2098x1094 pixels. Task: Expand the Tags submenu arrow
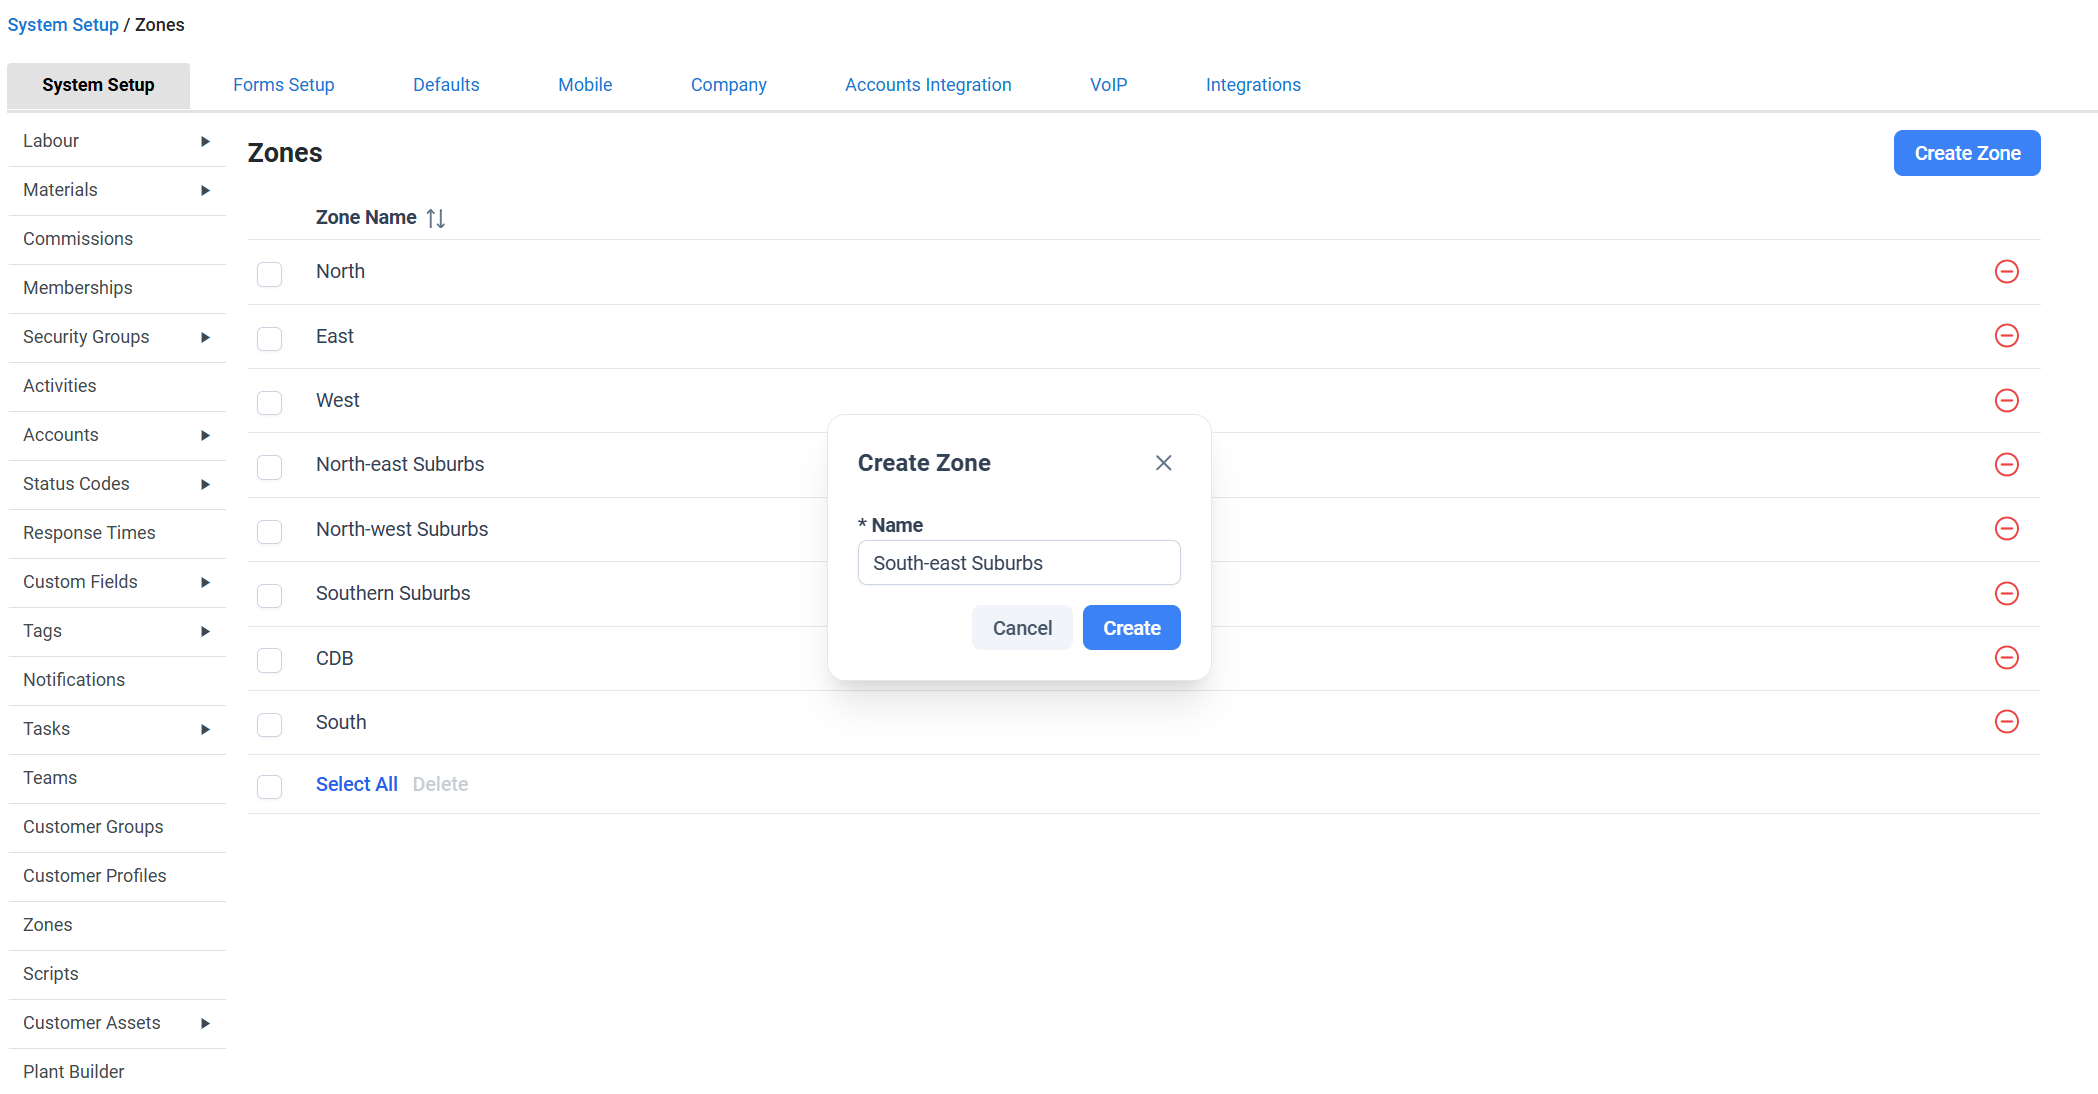pyautogui.click(x=205, y=631)
